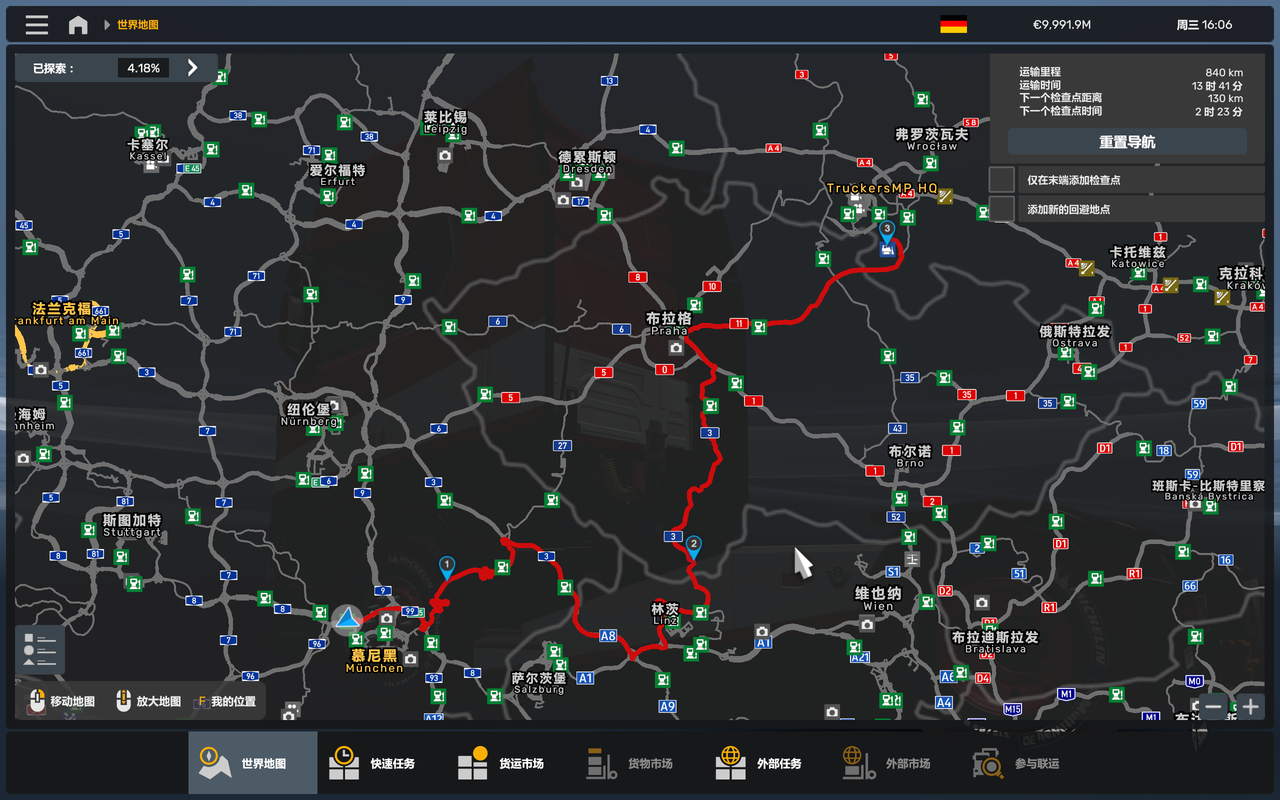Click the destination company icon under marker 3

pos(886,251)
